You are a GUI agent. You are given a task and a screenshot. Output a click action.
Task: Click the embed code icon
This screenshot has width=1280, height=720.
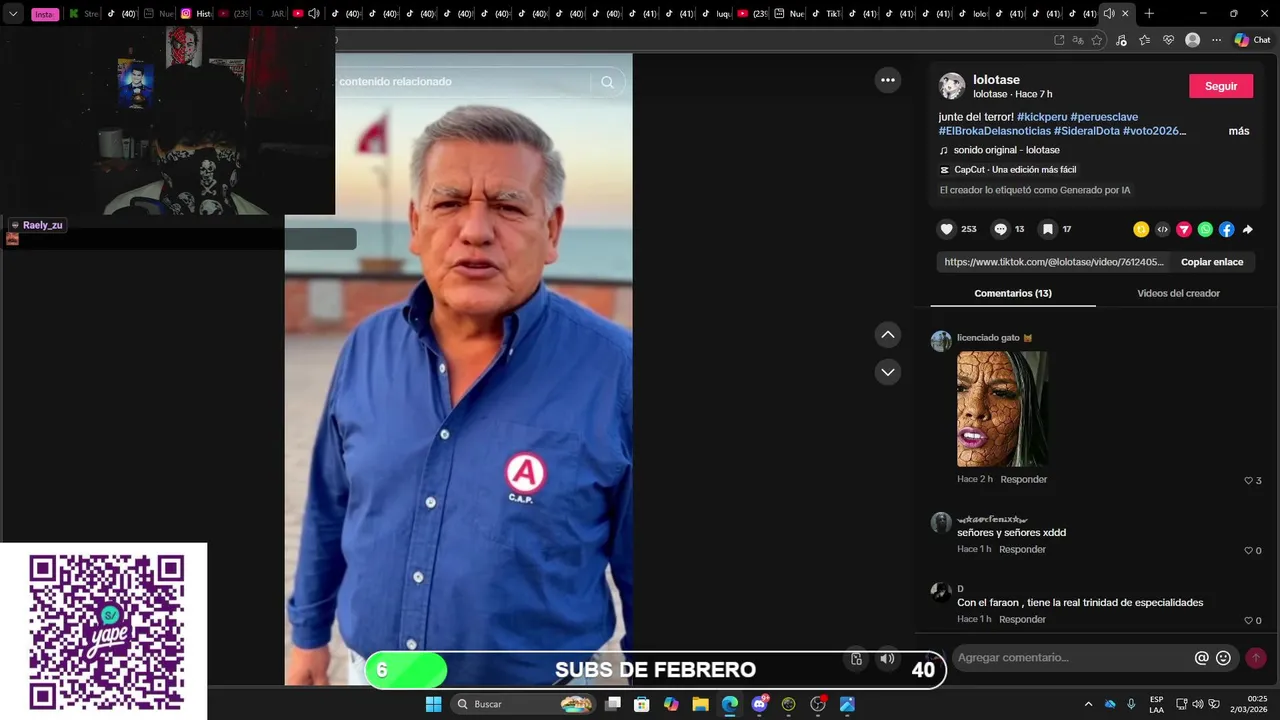pos(1162,229)
